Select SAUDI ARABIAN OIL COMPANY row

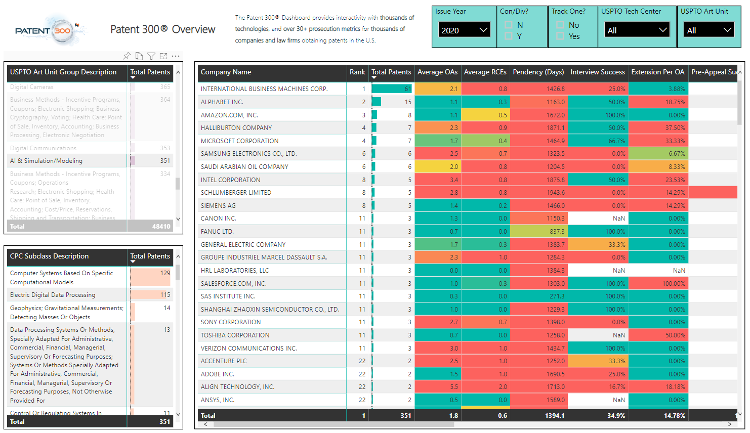[x=467, y=167]
